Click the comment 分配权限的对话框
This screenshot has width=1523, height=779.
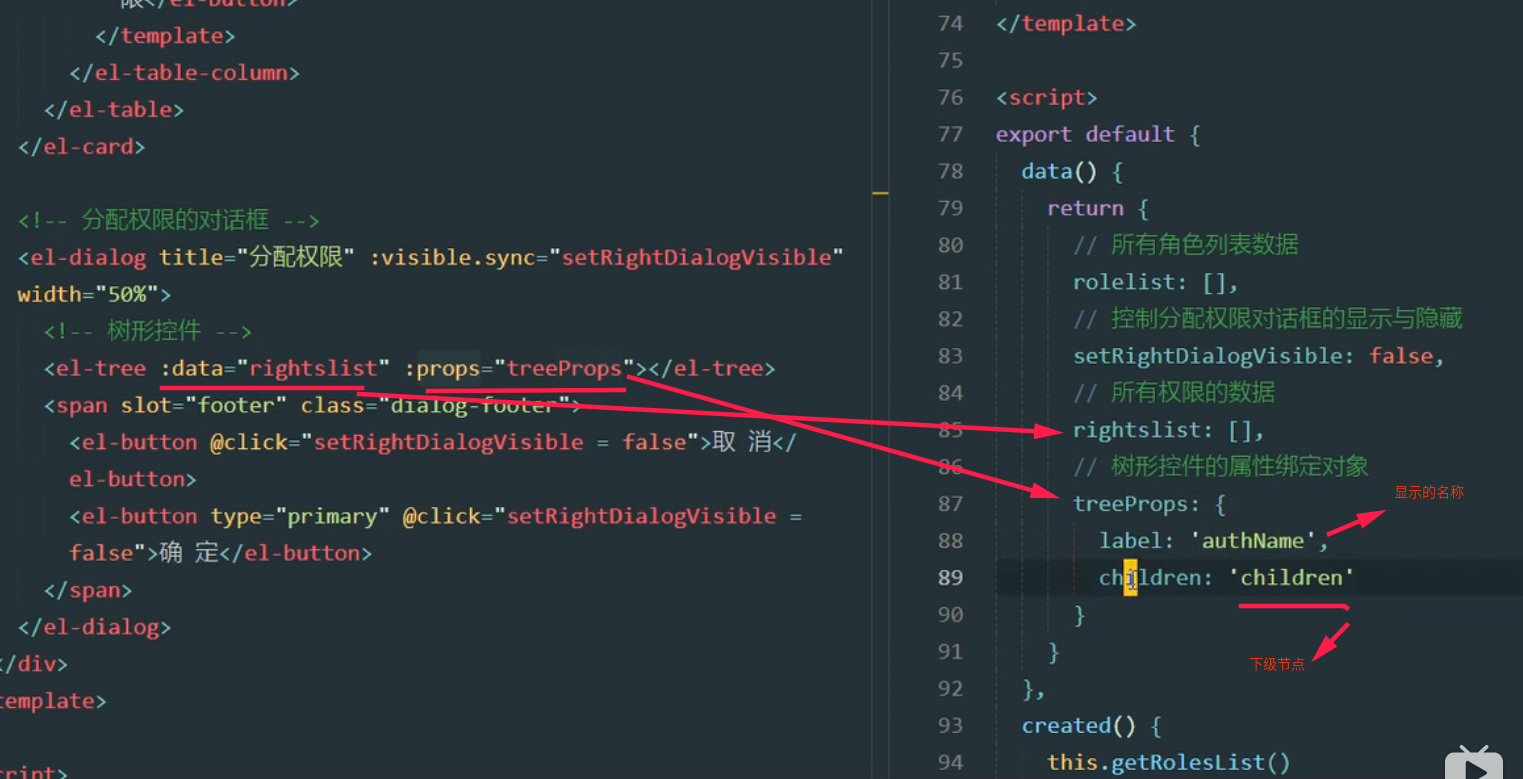(168, 220)
